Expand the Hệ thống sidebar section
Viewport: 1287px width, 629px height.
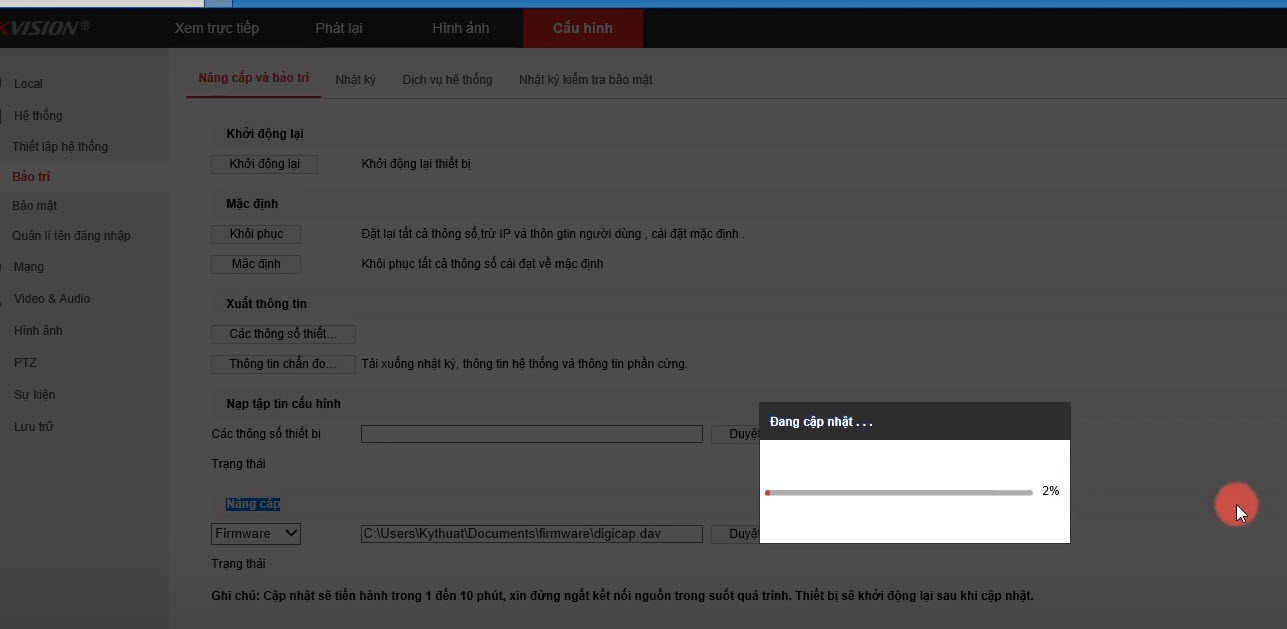click(38, 116)
